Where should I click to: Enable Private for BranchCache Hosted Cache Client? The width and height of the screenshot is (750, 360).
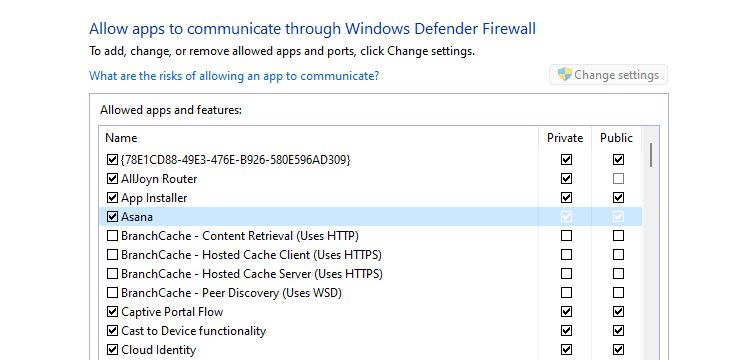coord(566,255)
